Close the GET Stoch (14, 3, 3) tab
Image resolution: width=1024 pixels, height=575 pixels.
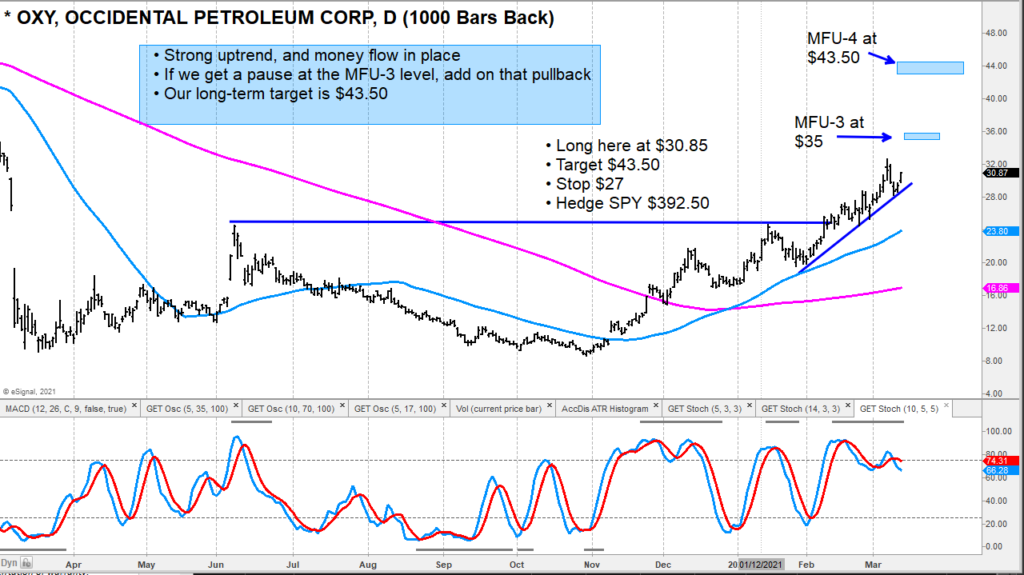pyautogui.click(x=848, y=406)
